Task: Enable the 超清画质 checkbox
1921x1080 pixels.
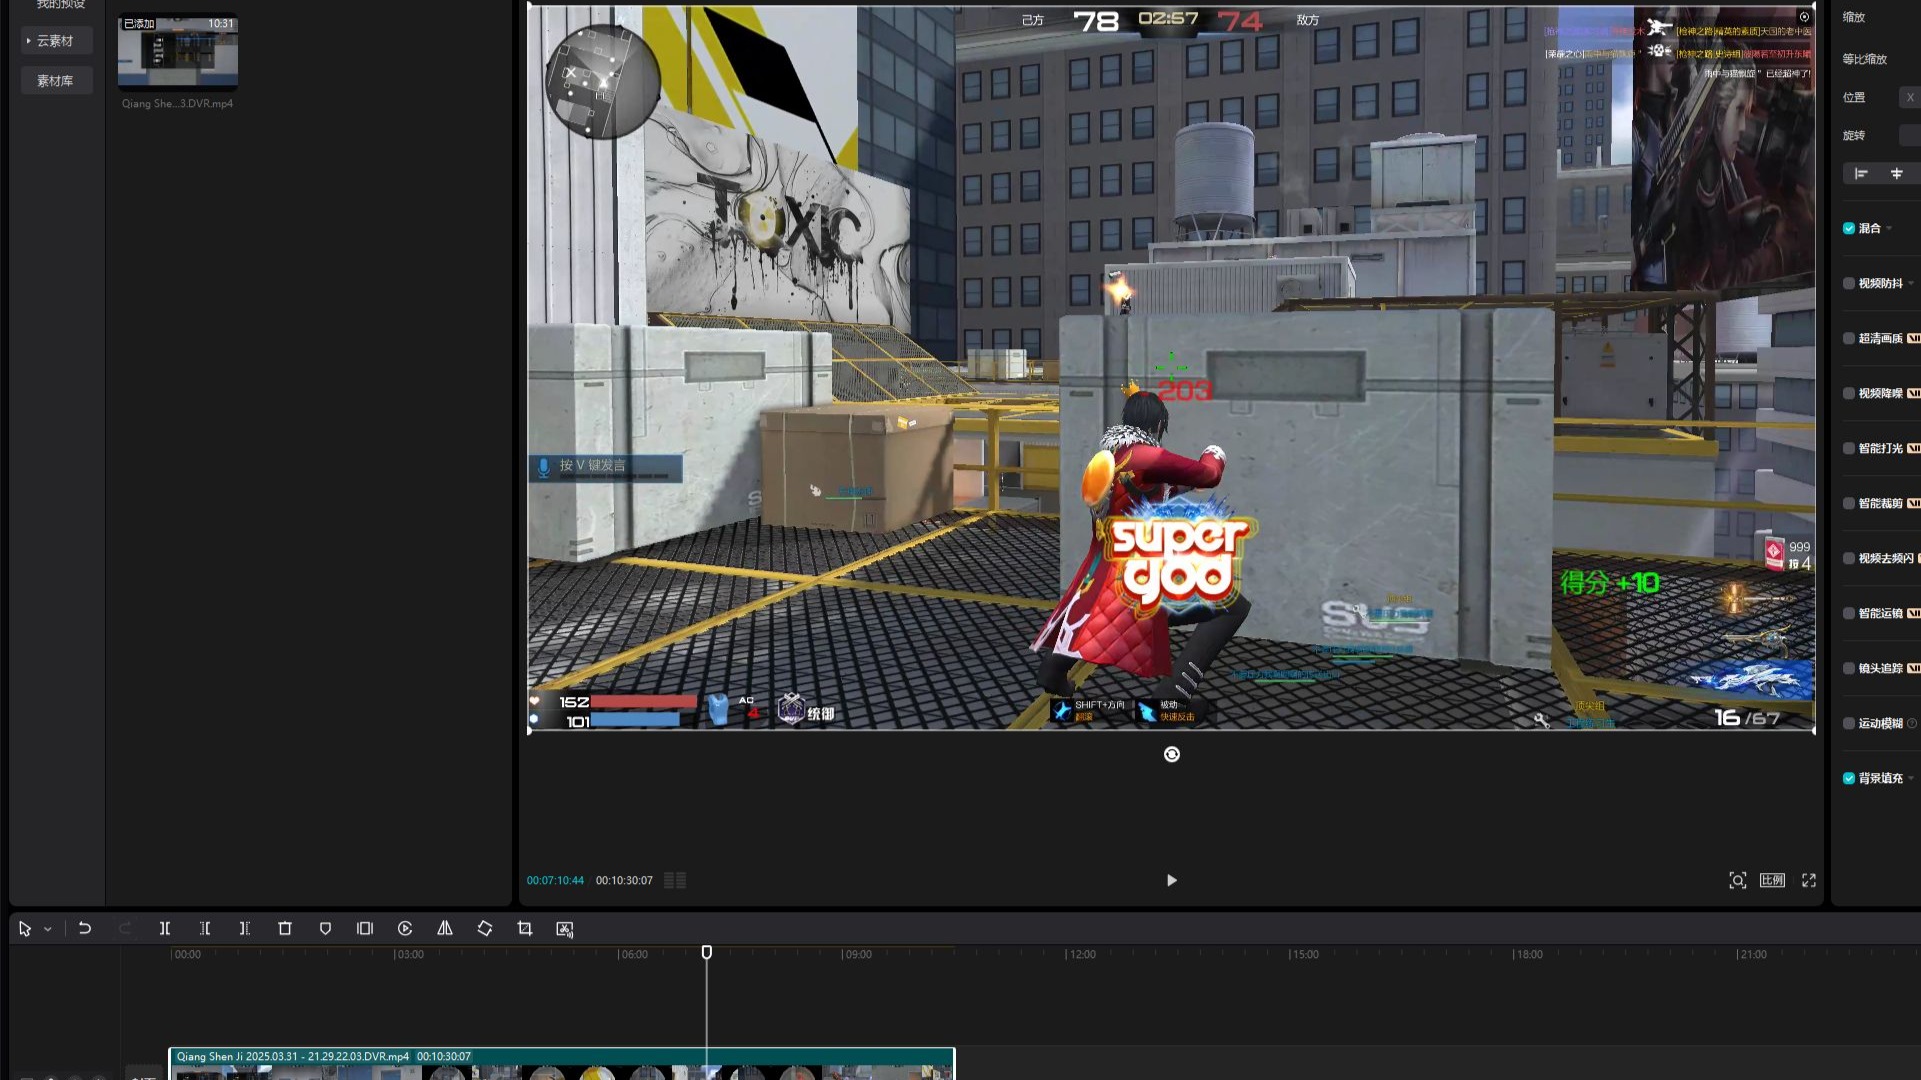Action: pos(1849,338)
